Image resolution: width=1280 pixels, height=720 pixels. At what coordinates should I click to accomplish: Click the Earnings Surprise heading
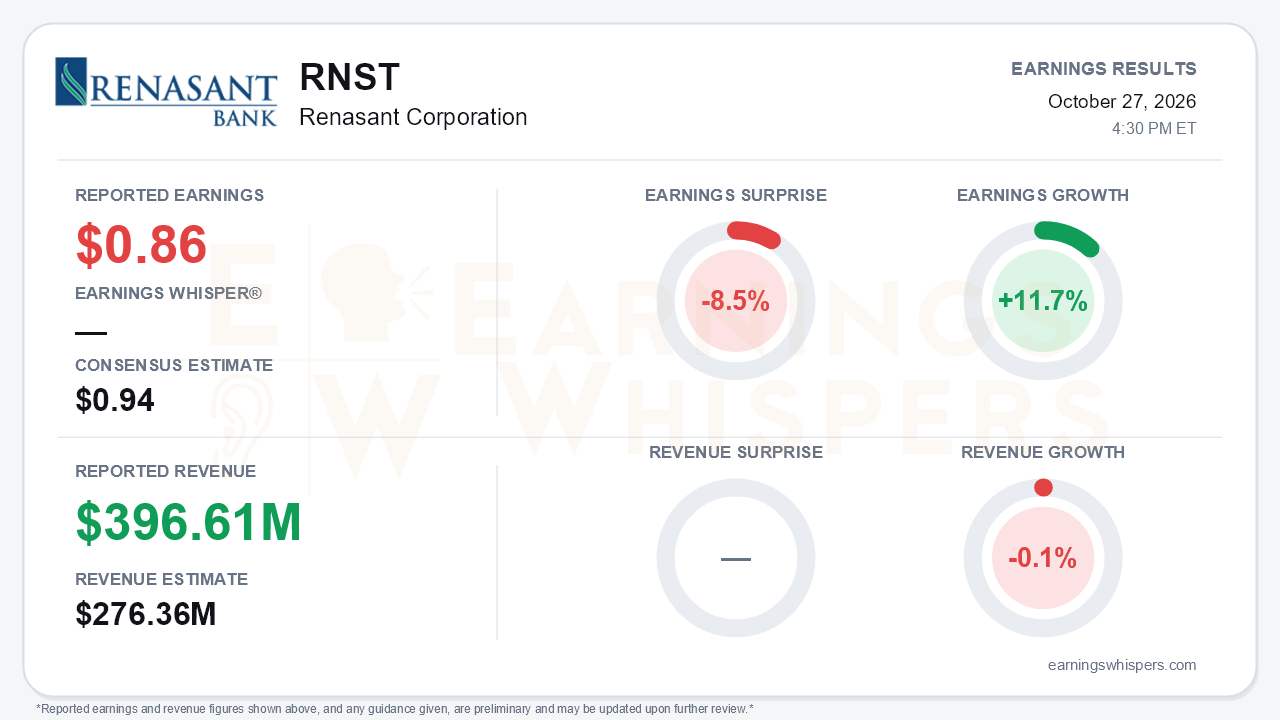coord(736,195)
